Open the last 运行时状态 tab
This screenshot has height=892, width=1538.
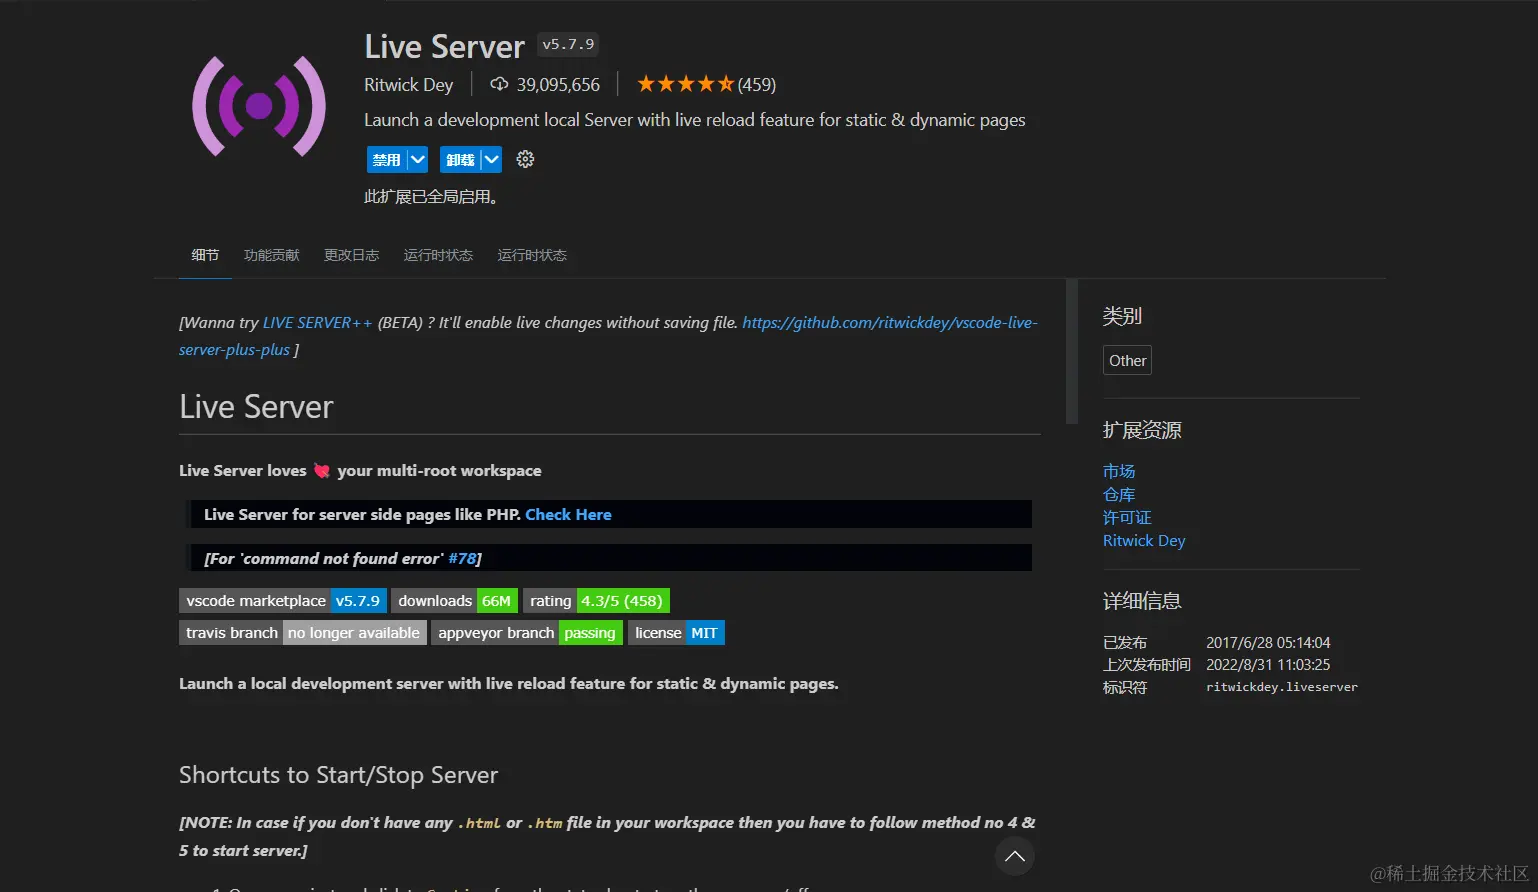tap(532, 255)
